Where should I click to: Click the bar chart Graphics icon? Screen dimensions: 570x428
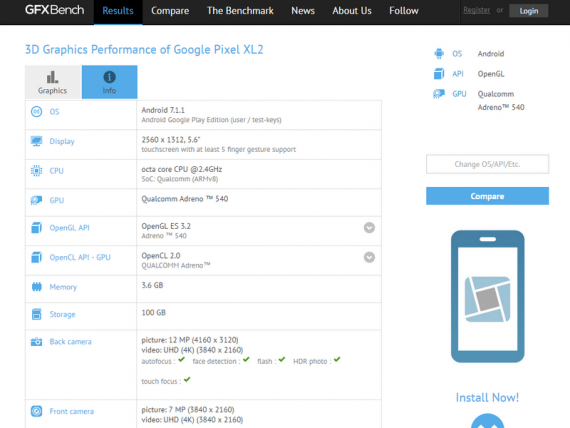pyautogui.click(x=52, y=77)
